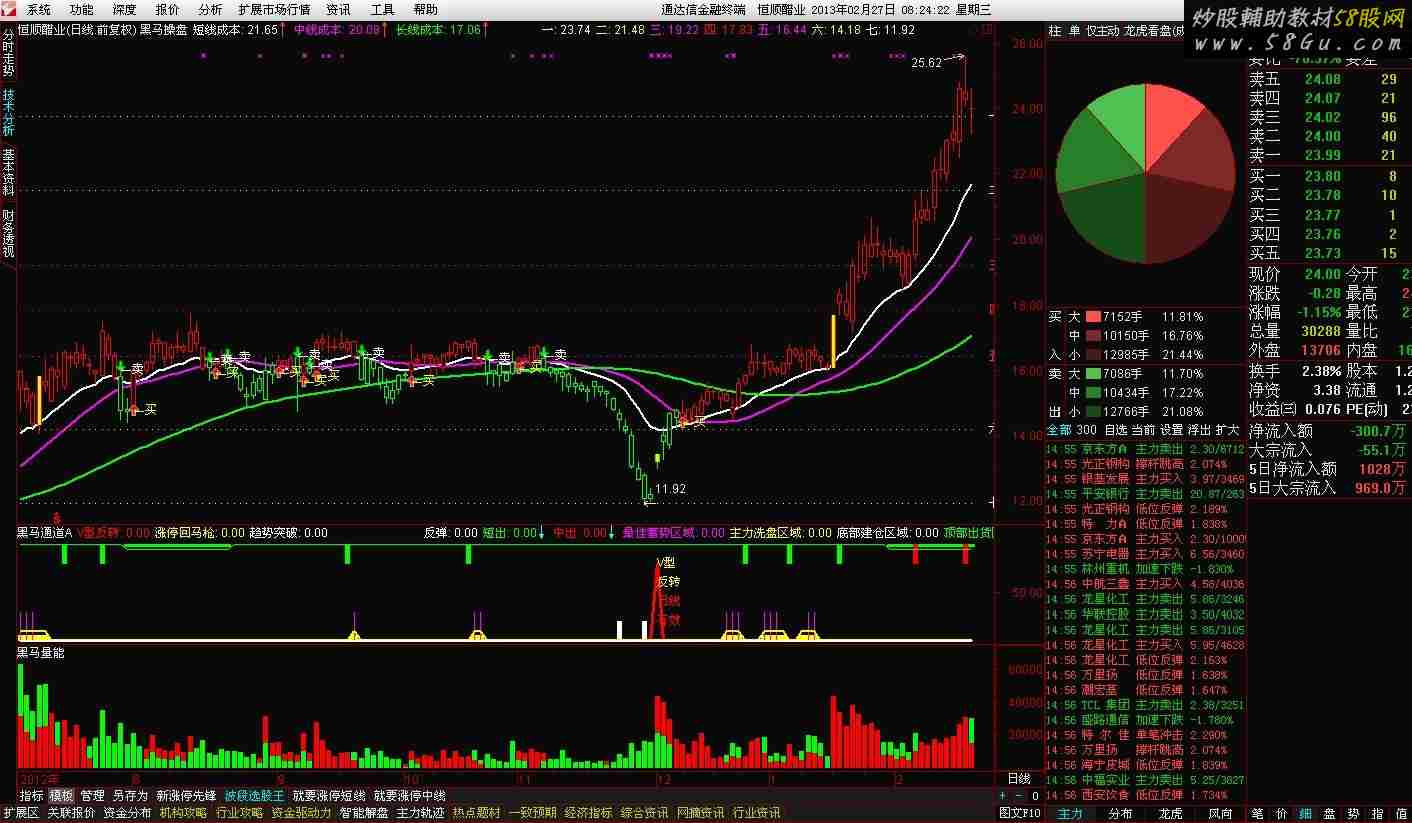The image size is (1412, 823).
Task: Click the 大单买入 red legend swatch
Action: (1092, 317)
